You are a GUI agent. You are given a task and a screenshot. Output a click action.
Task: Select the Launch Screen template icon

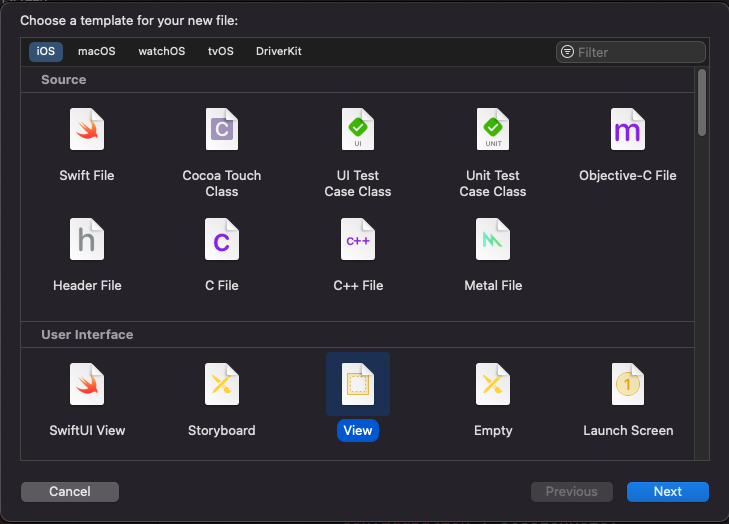tap(628, 384)
